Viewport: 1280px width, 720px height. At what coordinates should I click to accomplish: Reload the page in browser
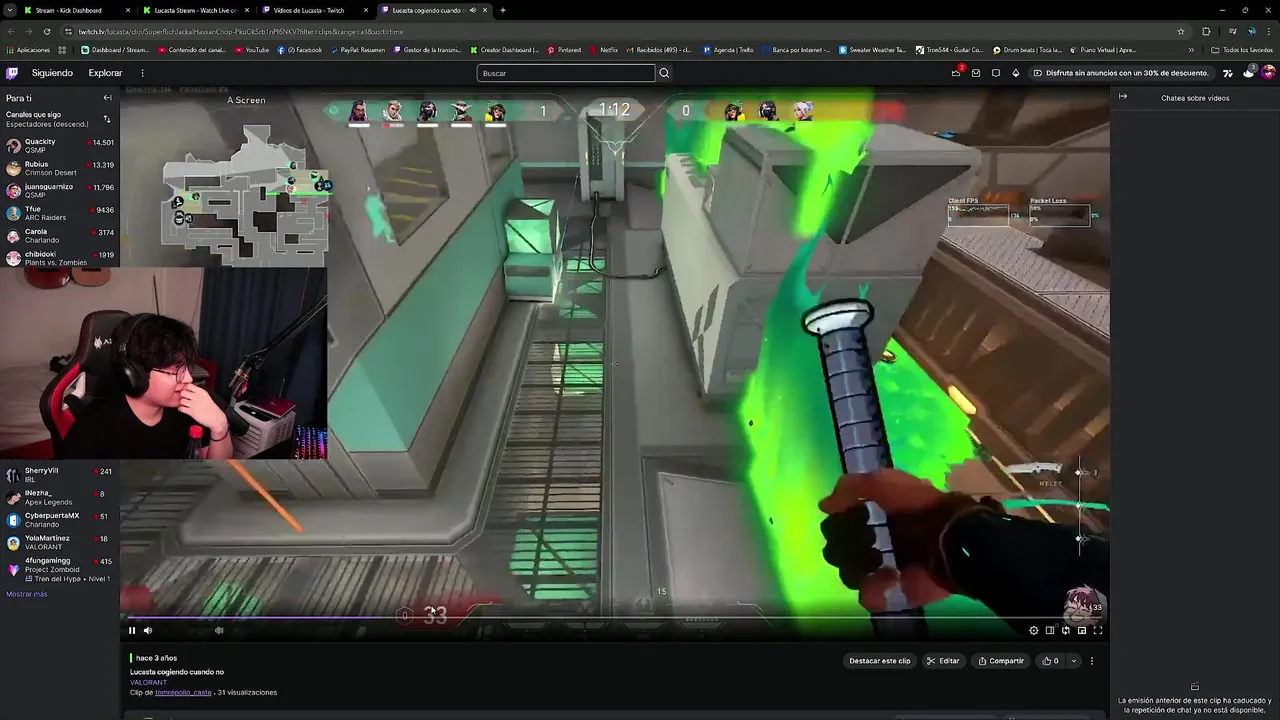coord(47,31)
